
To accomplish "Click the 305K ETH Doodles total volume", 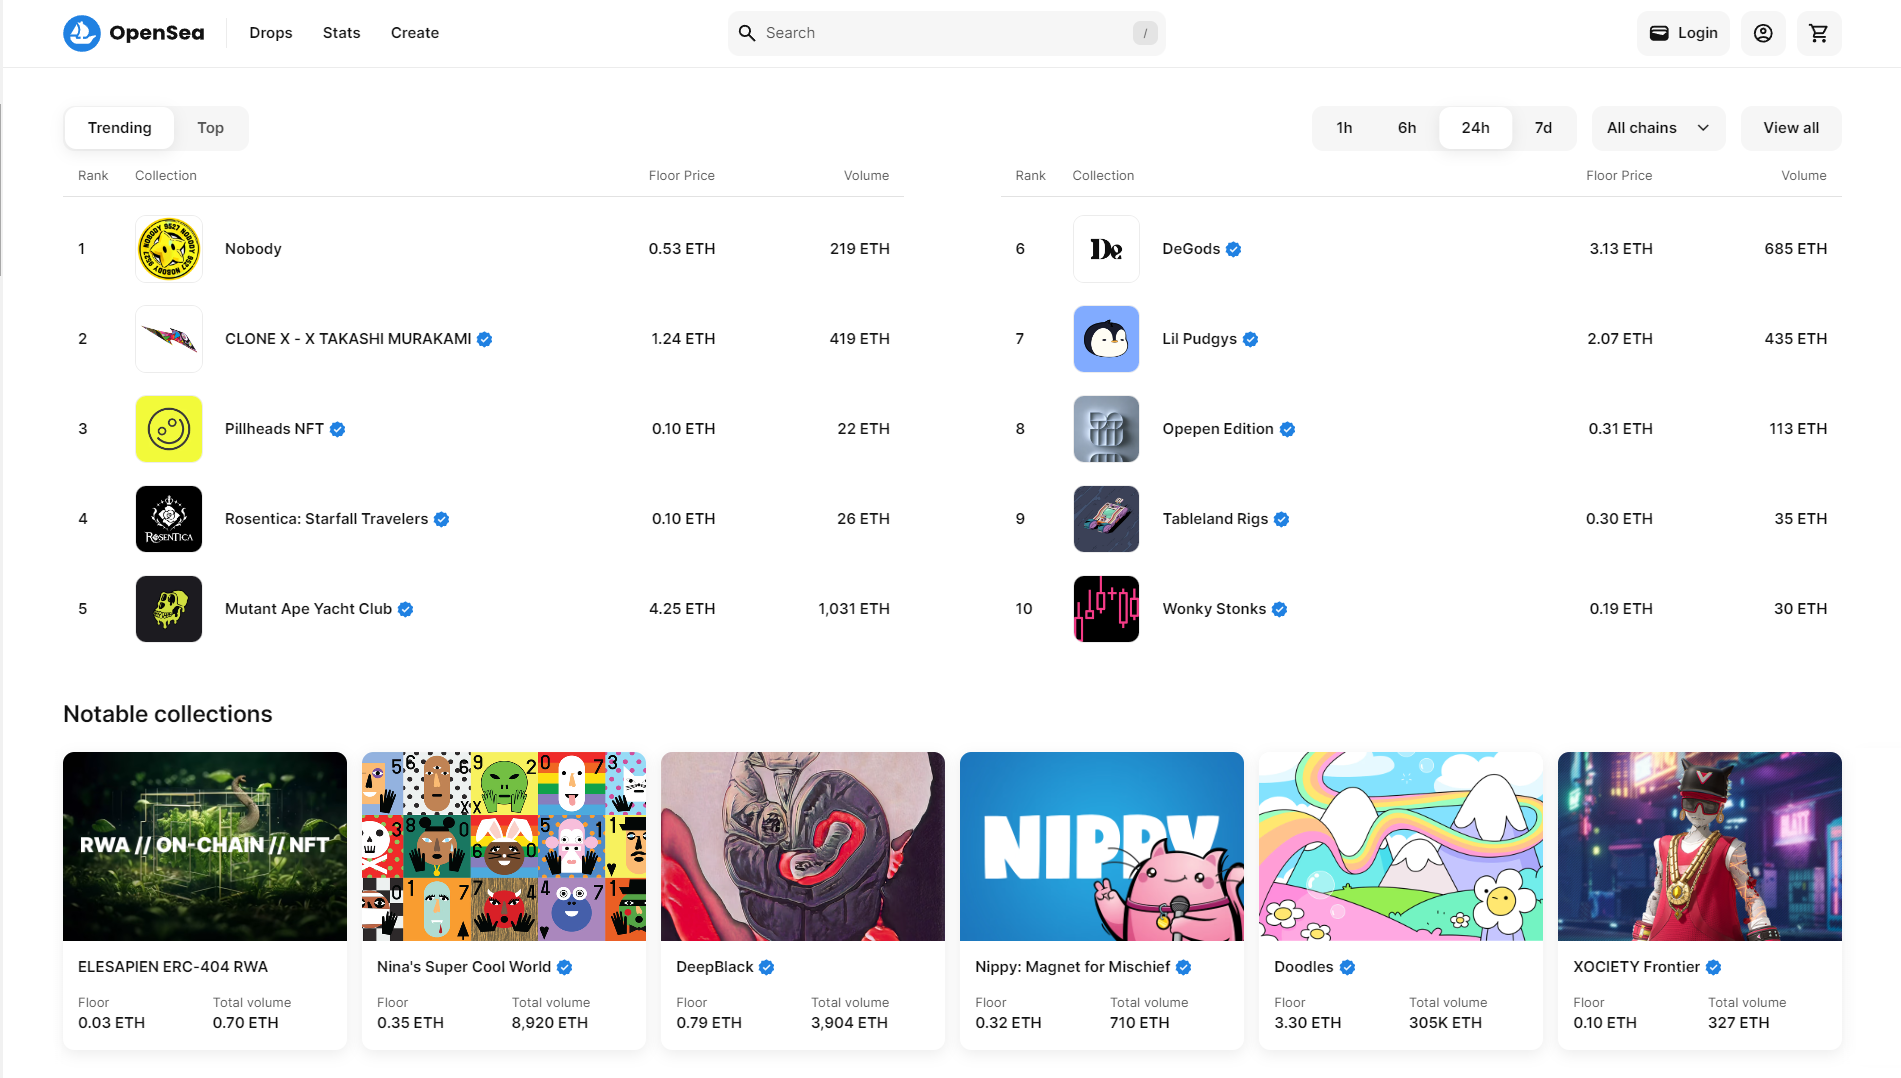I will 1445,1023.
